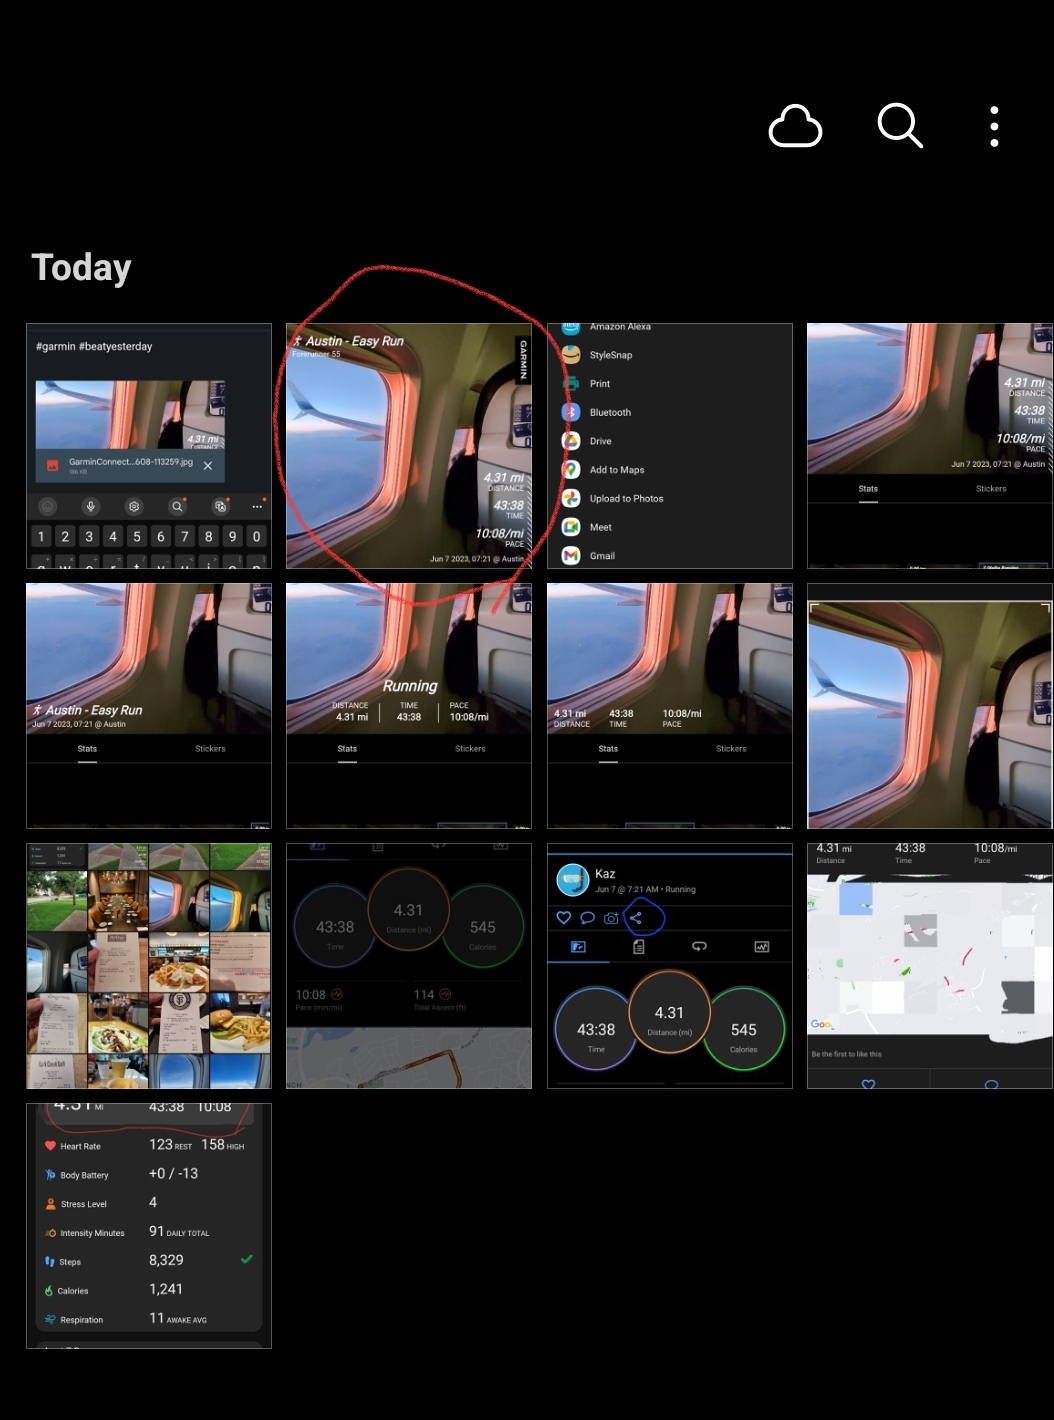
Task: Open the thumbnail with stats row along photo bottom
Action: 670,706
